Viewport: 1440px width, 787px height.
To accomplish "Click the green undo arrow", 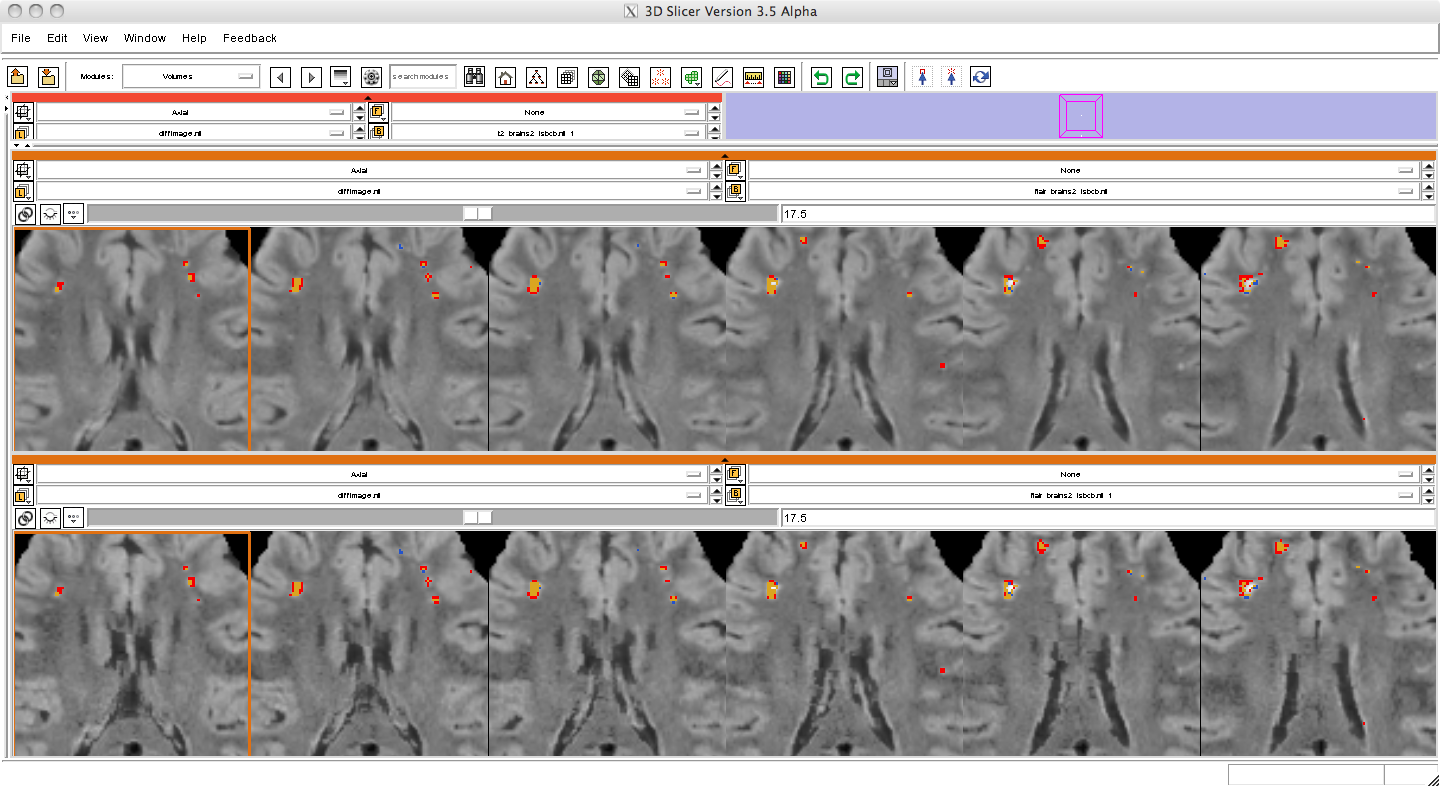I will pos(821,77).
